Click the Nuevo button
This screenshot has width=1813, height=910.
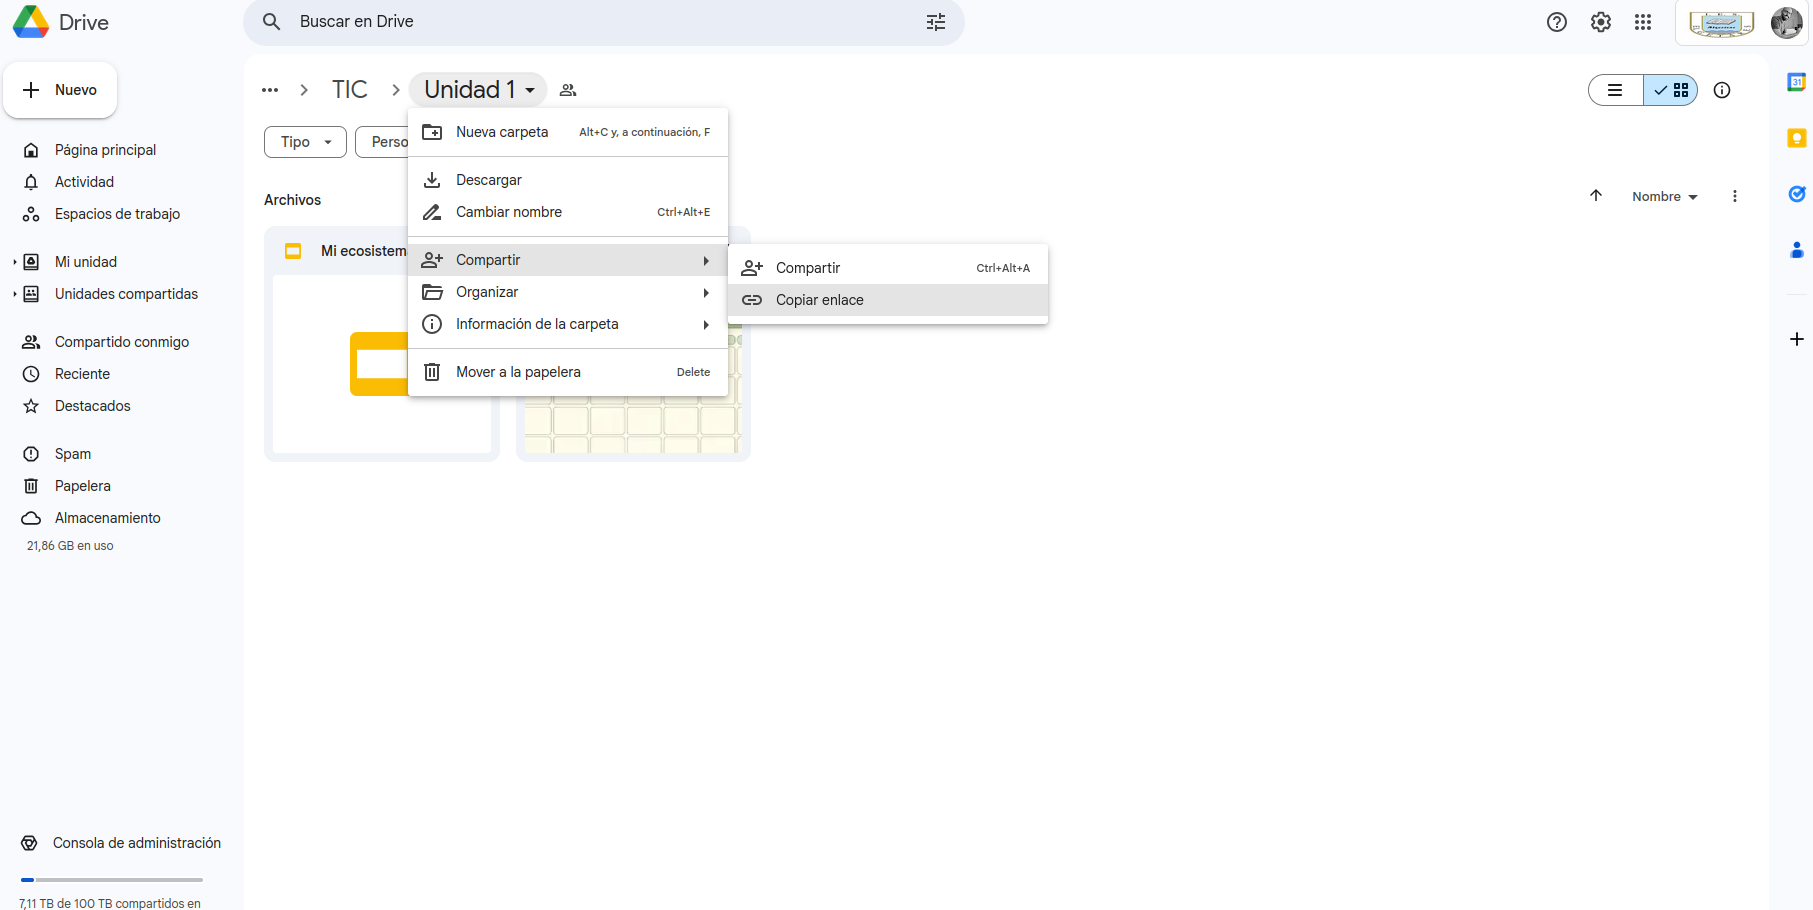[60, 90]
